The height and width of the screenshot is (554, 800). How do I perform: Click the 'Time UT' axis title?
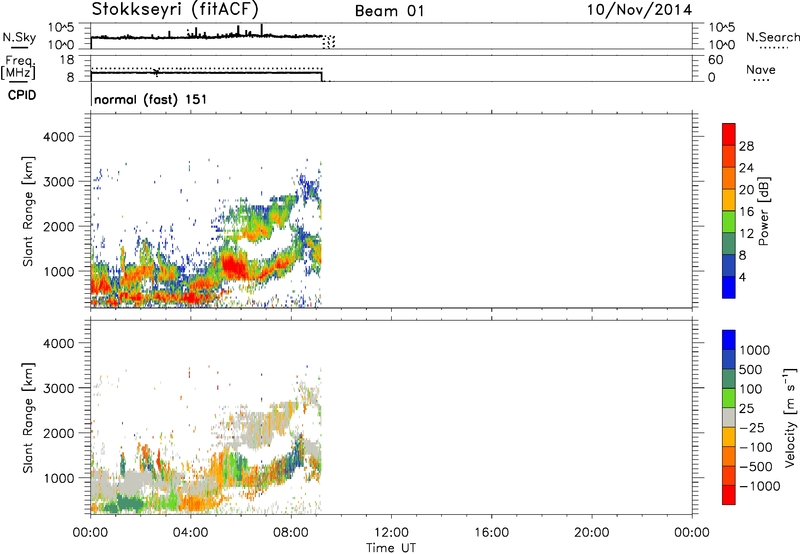391,548
